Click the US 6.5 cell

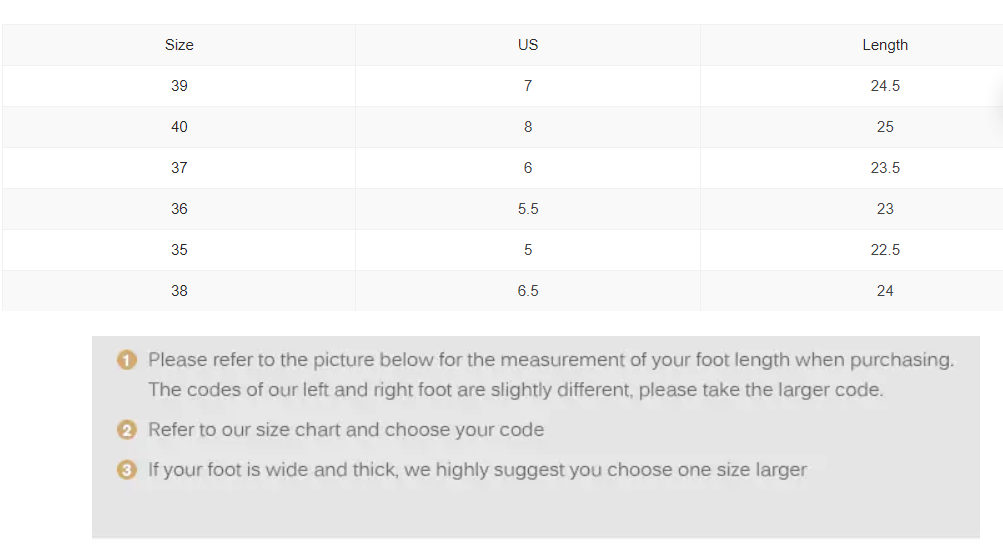528,291
